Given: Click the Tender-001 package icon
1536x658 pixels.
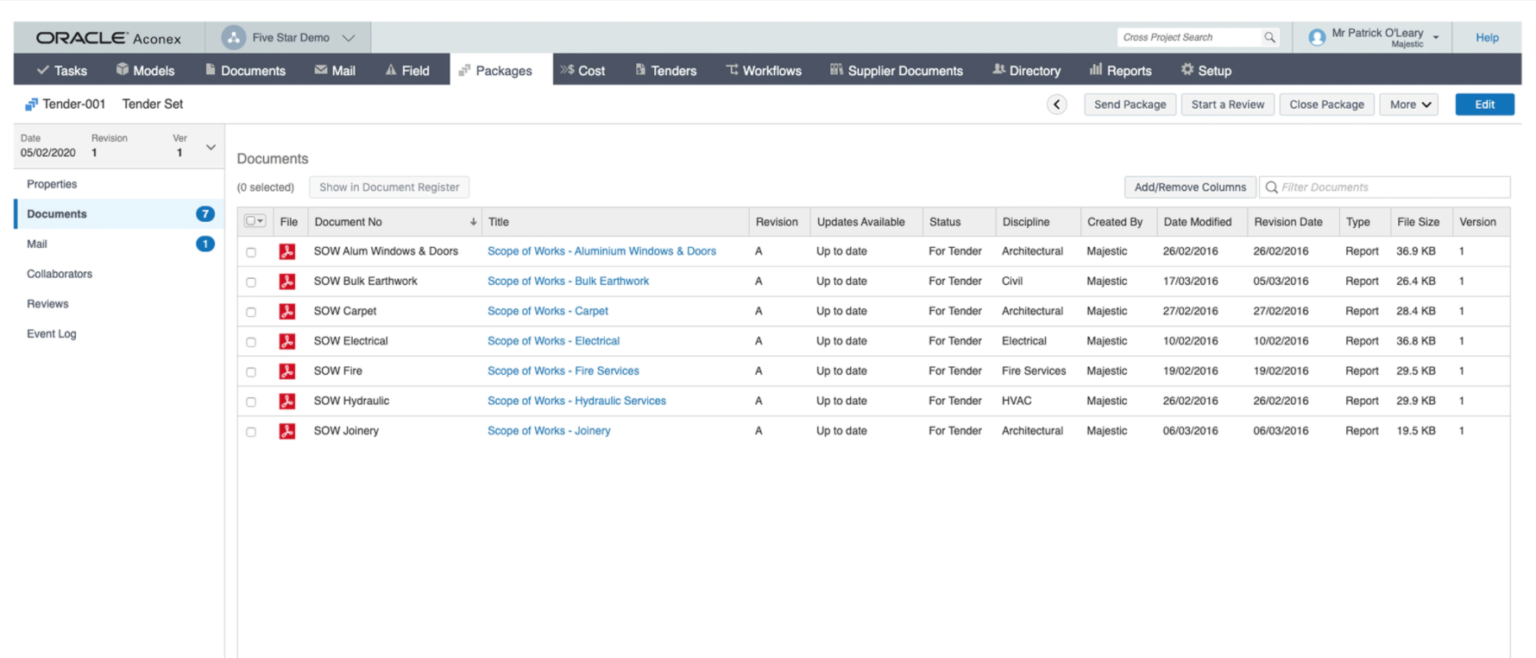Looking at the screenshot, I should coord(31,104).
